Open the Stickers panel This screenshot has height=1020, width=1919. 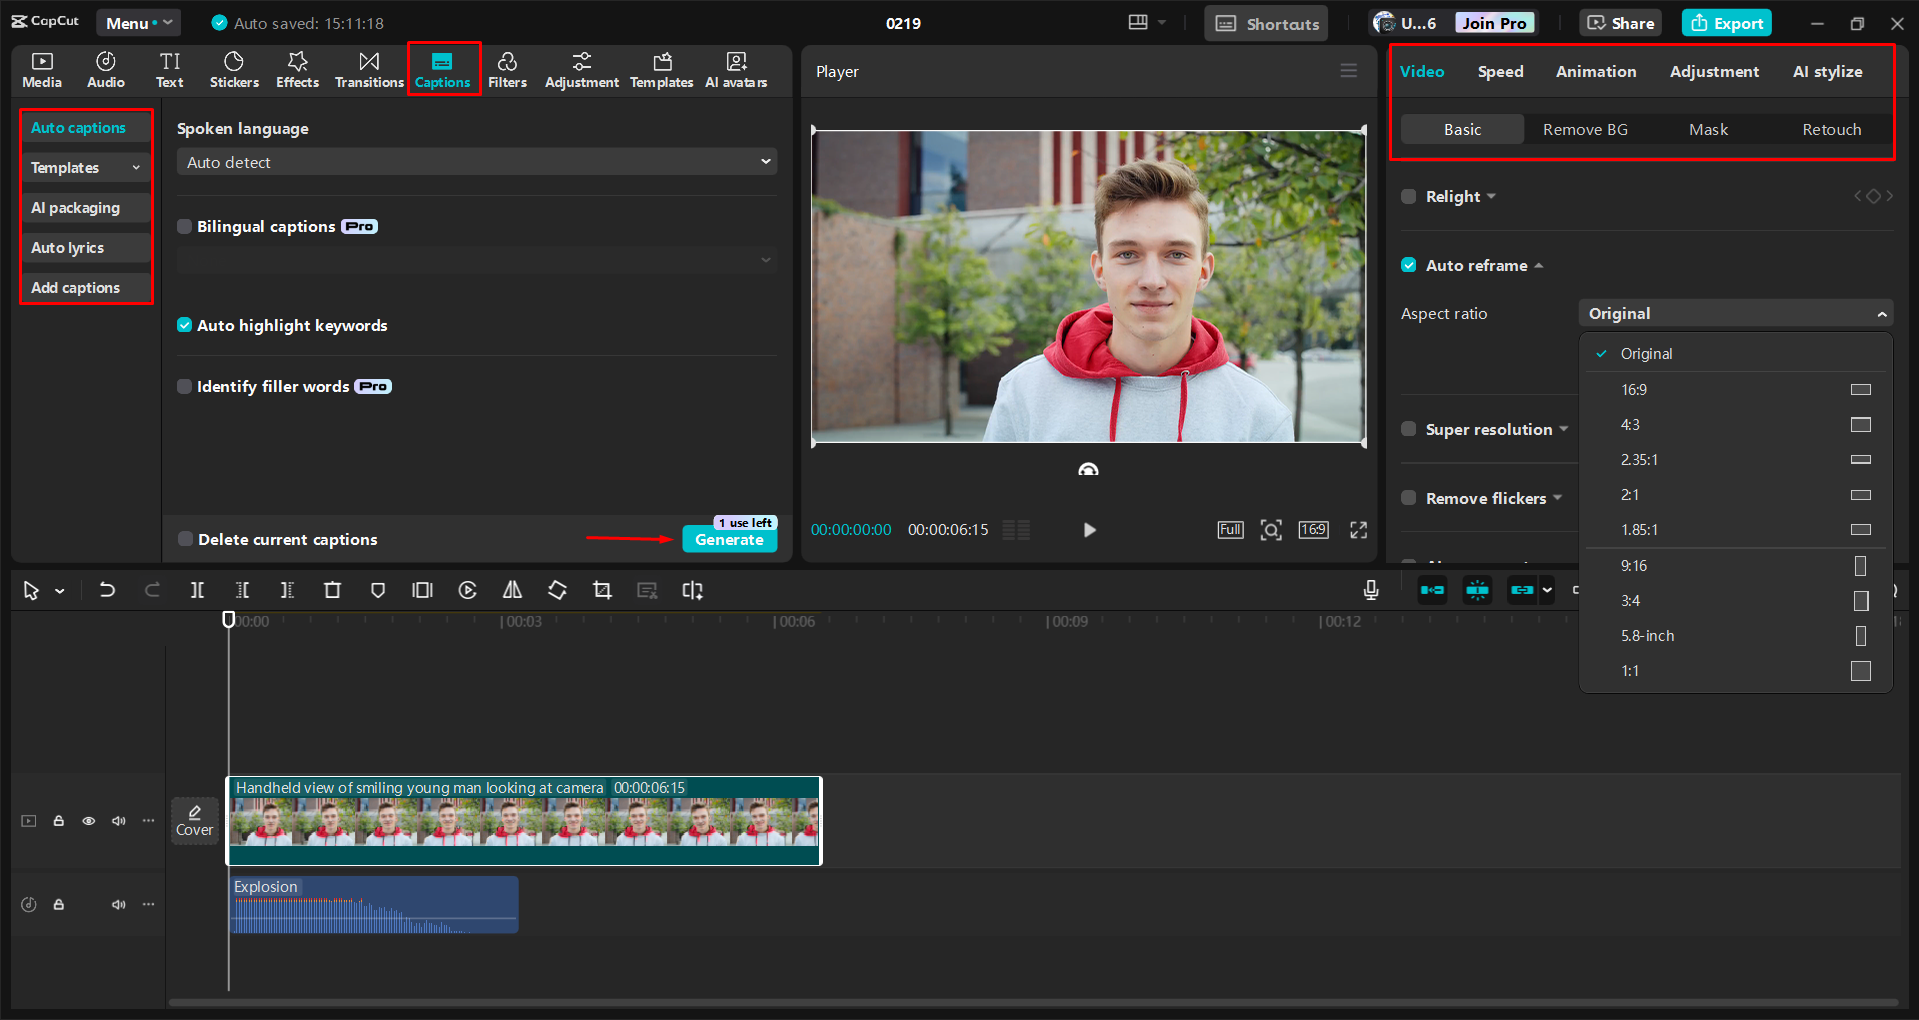pyautogui.click(x=234, y=70)
